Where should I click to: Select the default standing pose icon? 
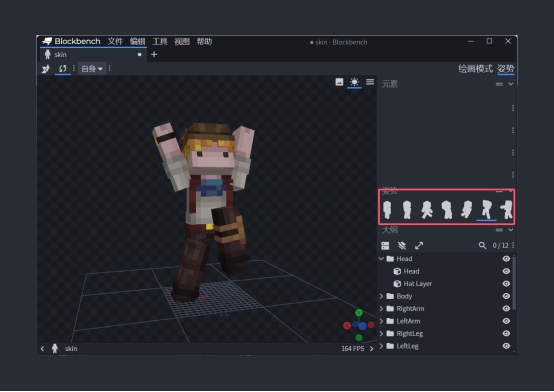[x=387, y=210]
